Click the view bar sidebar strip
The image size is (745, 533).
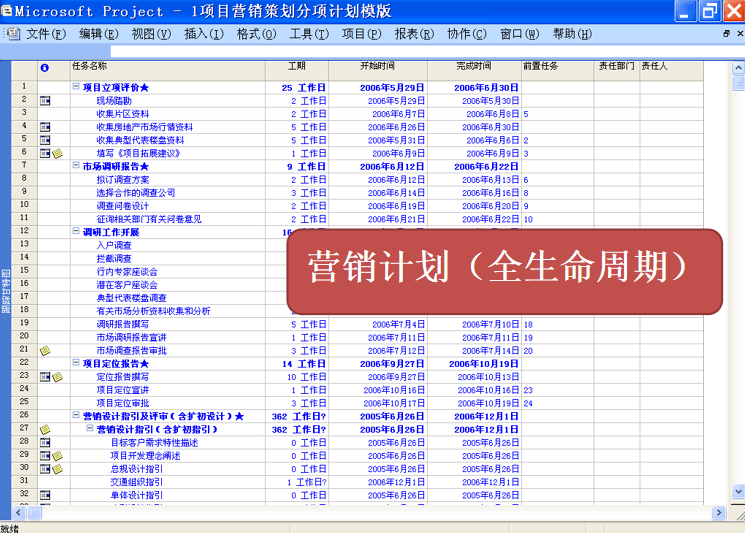click(5, 290)
